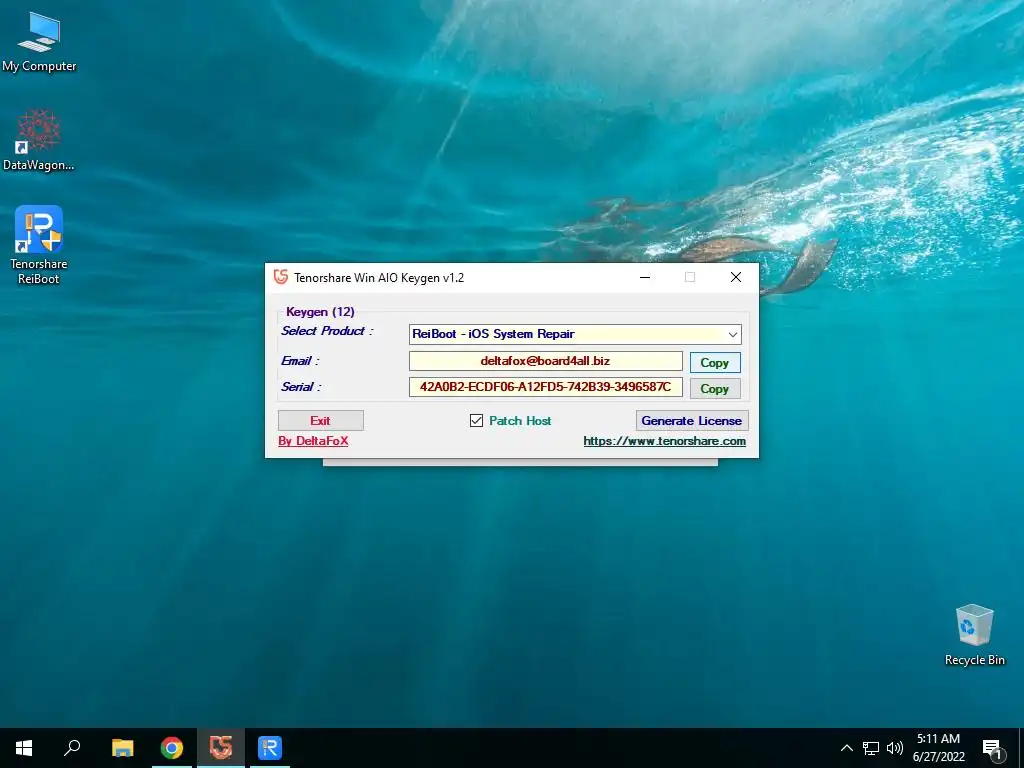Click the Keygen (12) group label

(x=320, y=312)
